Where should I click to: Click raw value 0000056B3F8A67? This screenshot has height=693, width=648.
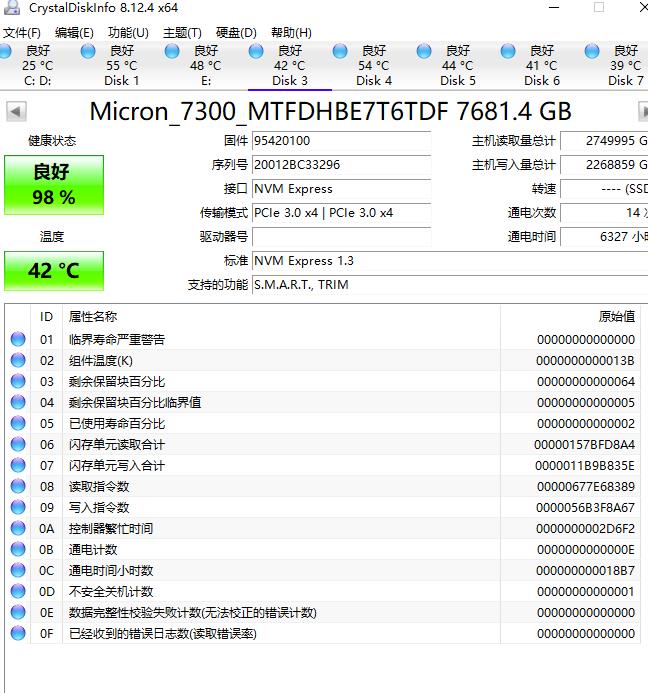[585, 507]
